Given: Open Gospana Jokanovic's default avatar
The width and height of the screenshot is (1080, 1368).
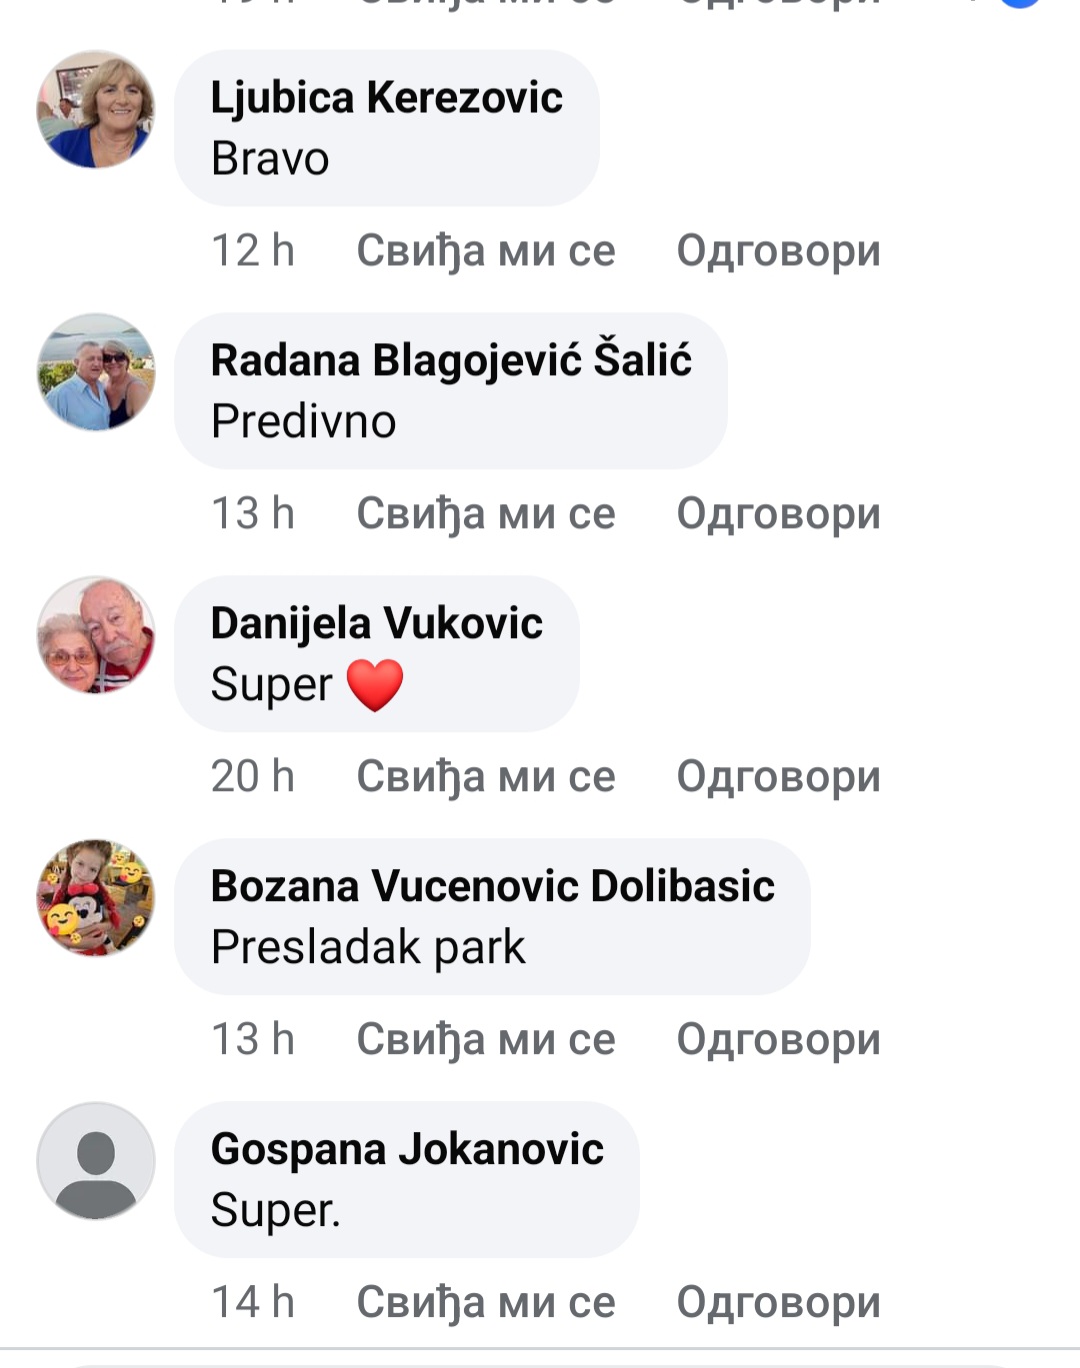Looking at the screenshot, I should 96,1161.
